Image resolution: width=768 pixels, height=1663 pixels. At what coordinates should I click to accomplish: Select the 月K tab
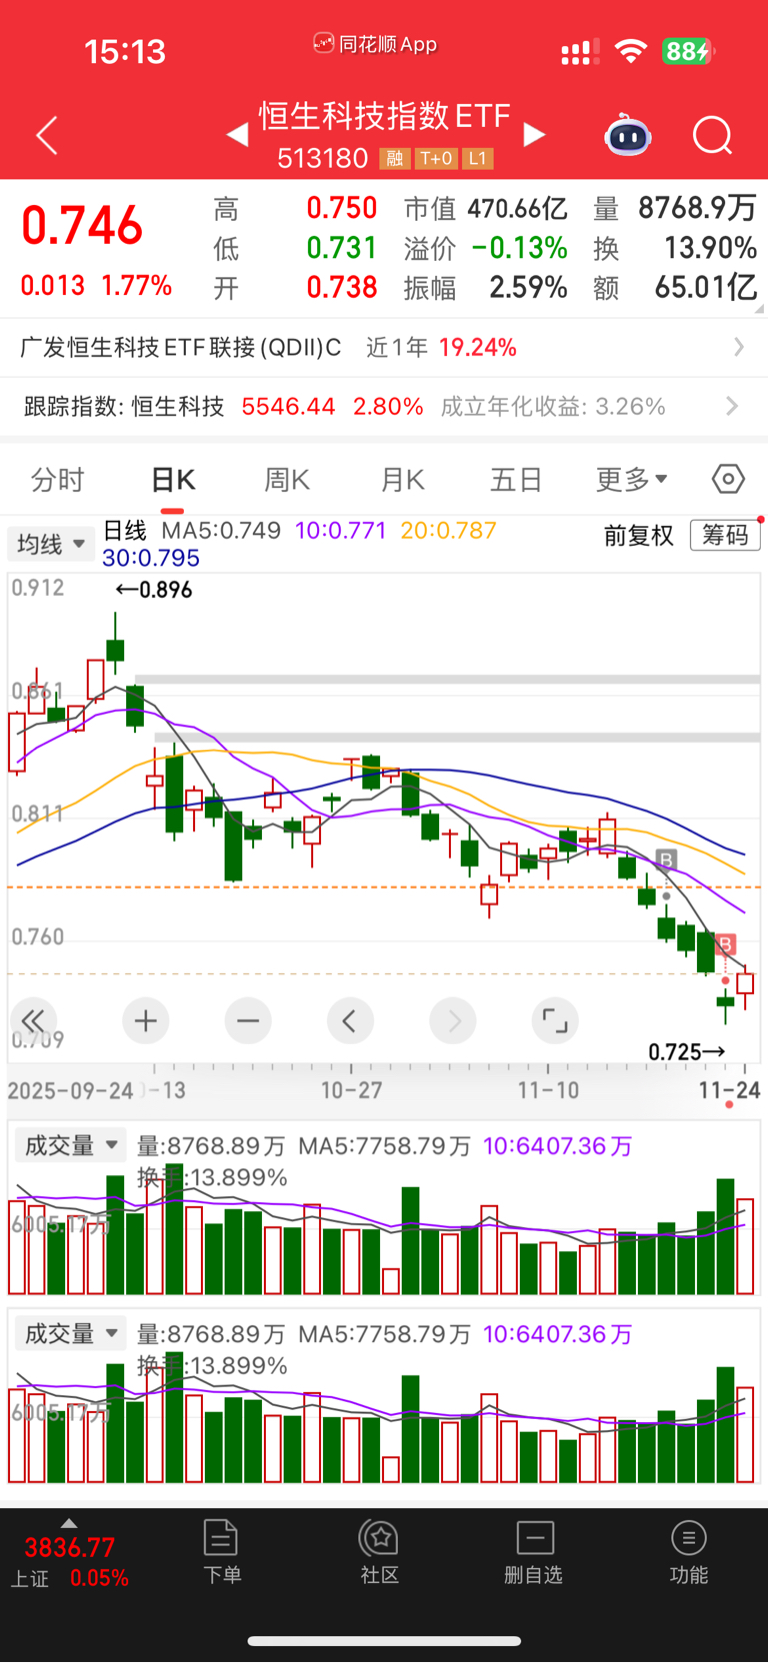(403, 480)
